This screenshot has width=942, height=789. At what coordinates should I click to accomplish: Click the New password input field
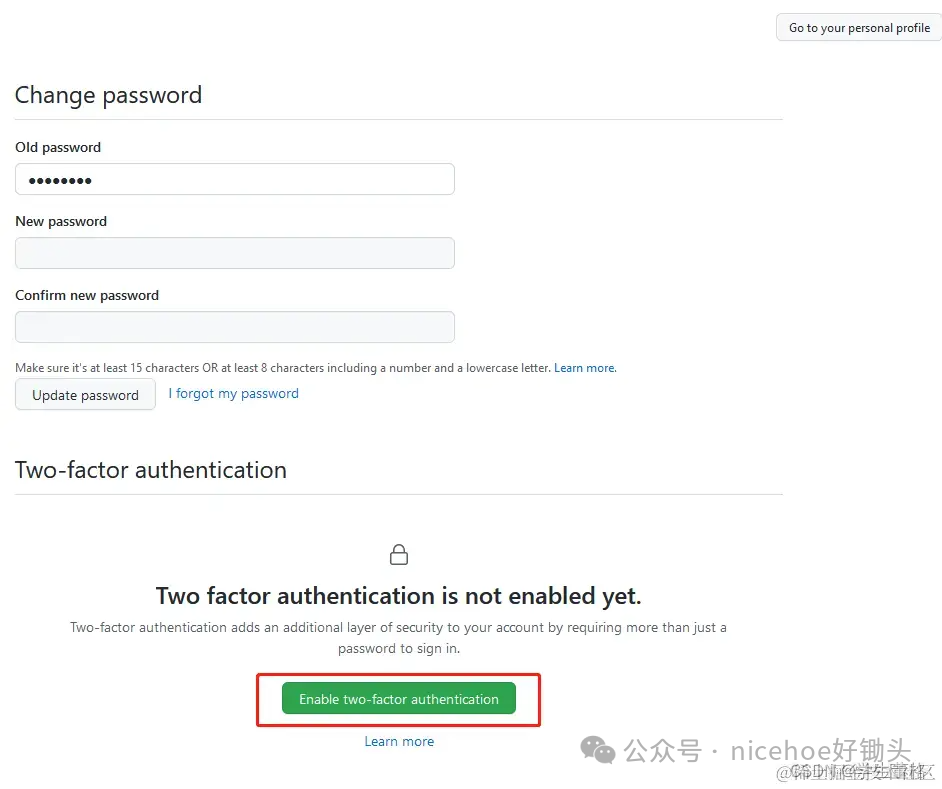coord(235,253)
